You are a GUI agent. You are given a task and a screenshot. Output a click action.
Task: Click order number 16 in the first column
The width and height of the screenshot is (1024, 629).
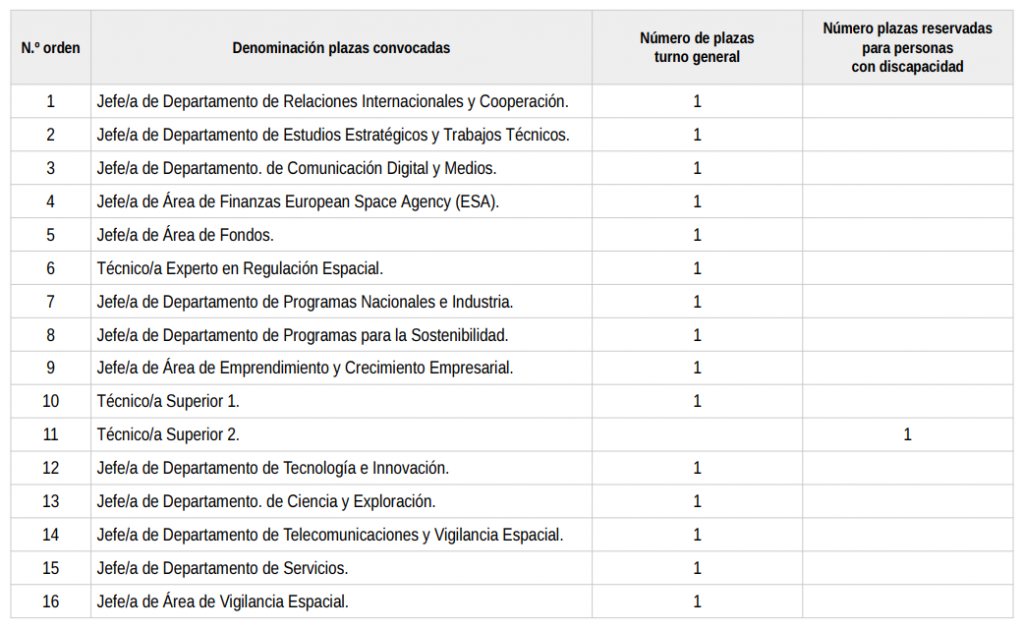point(50,602)
